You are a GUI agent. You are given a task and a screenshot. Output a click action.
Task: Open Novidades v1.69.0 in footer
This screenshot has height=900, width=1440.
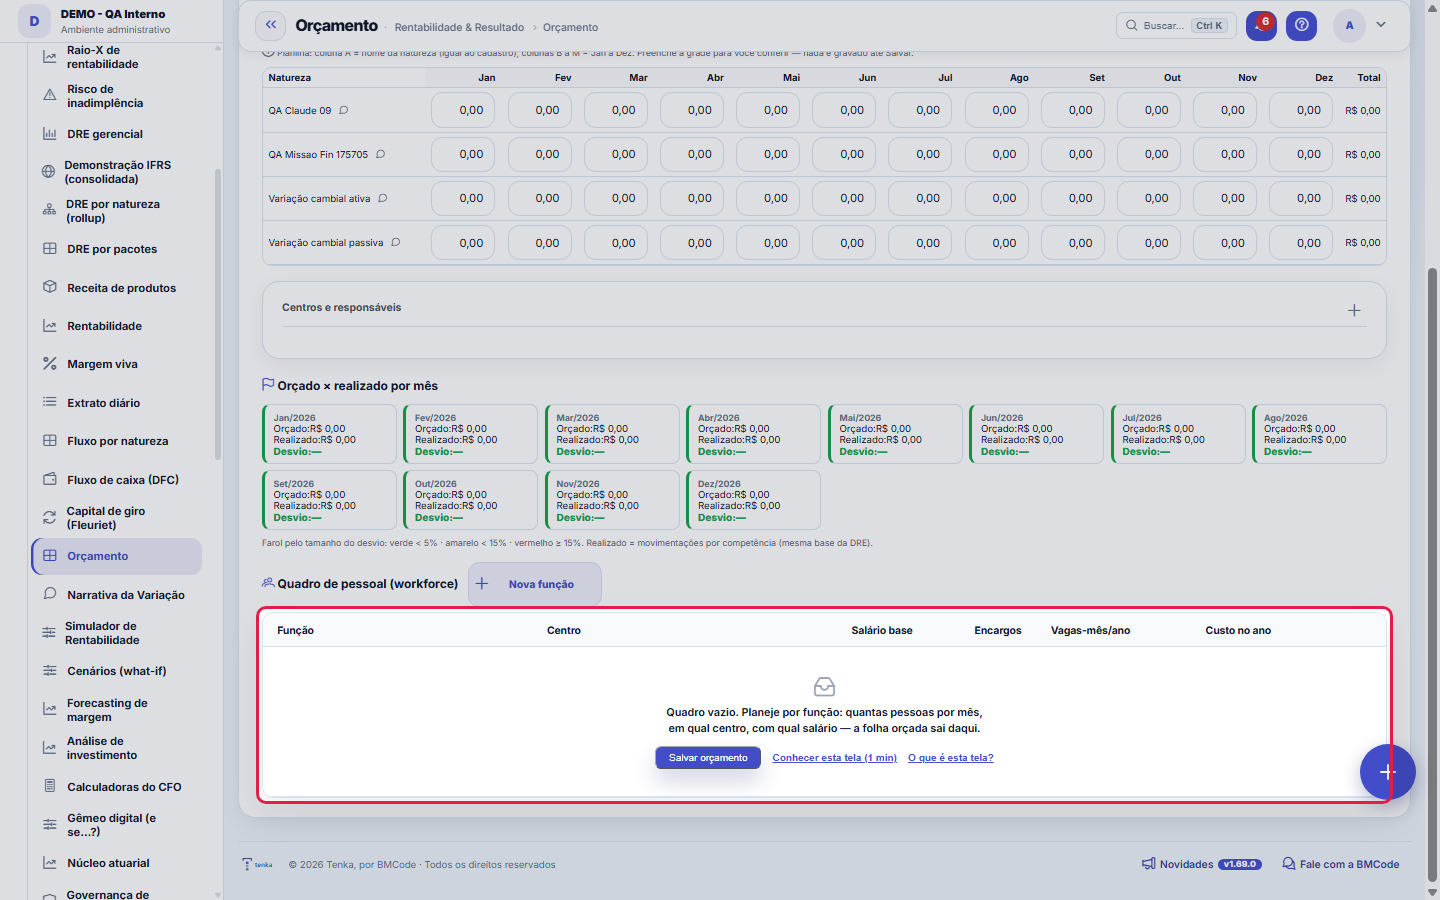click(1201, 864)
